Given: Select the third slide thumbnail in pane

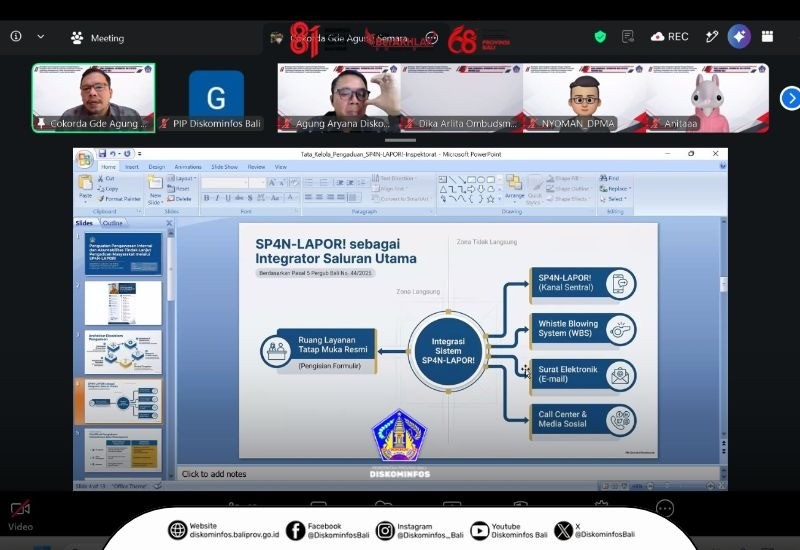Looking at the screenshot, I should pos(123,352).
